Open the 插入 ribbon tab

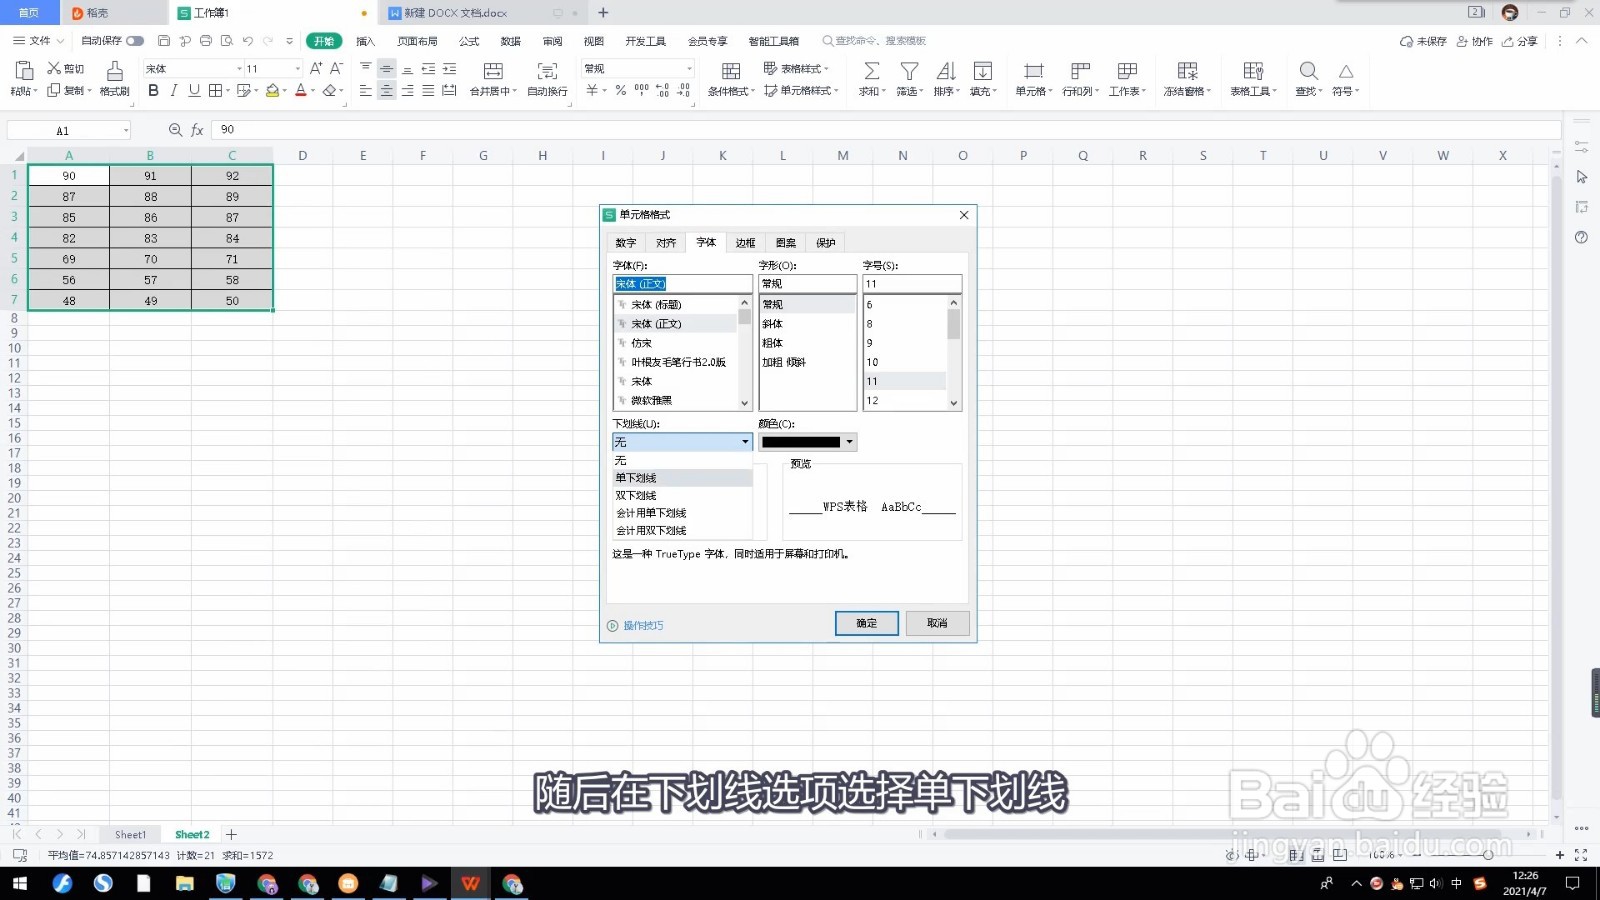click(366, 41)
